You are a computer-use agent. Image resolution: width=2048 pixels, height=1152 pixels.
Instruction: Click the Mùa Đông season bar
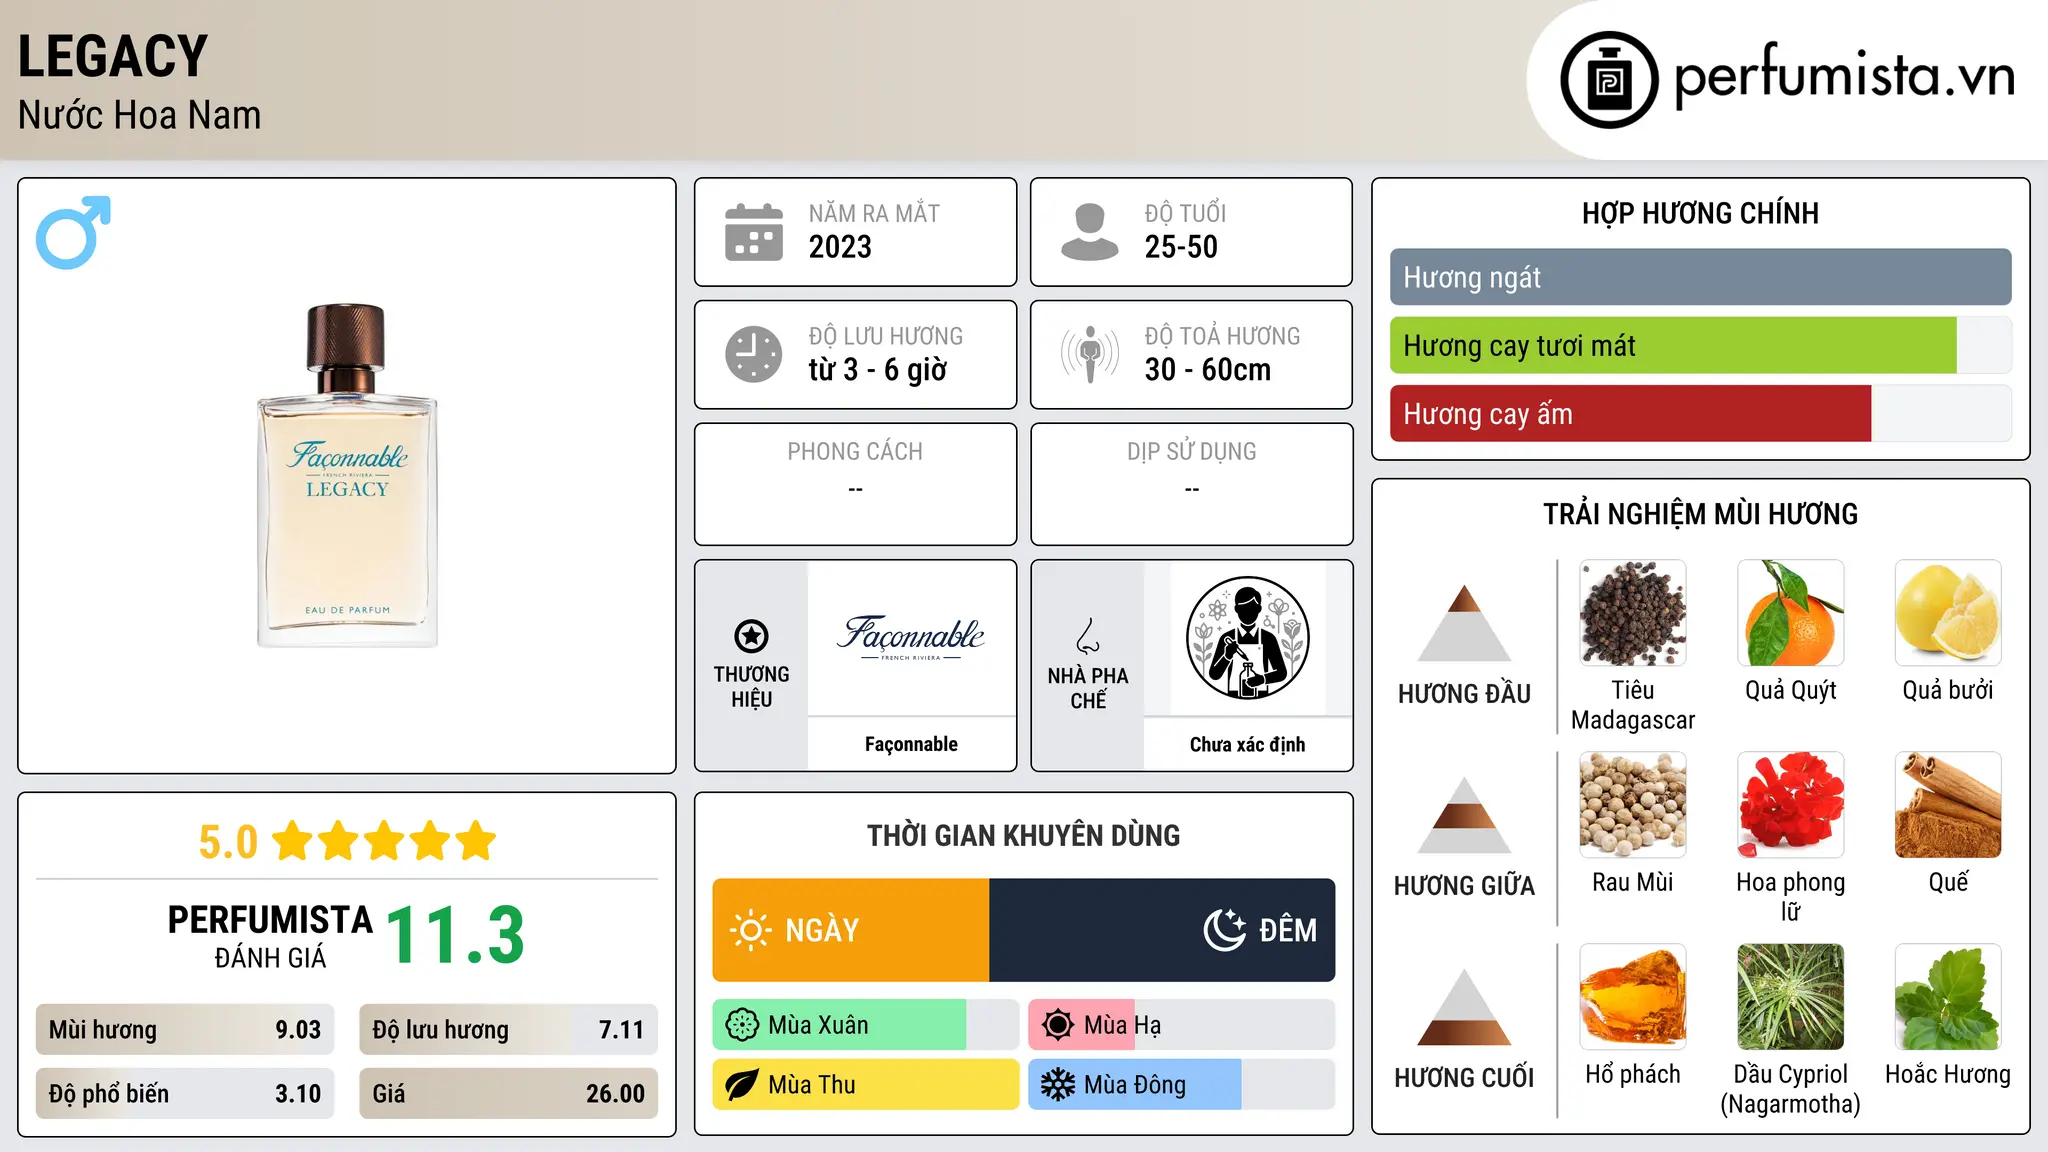(1181, 1085)
